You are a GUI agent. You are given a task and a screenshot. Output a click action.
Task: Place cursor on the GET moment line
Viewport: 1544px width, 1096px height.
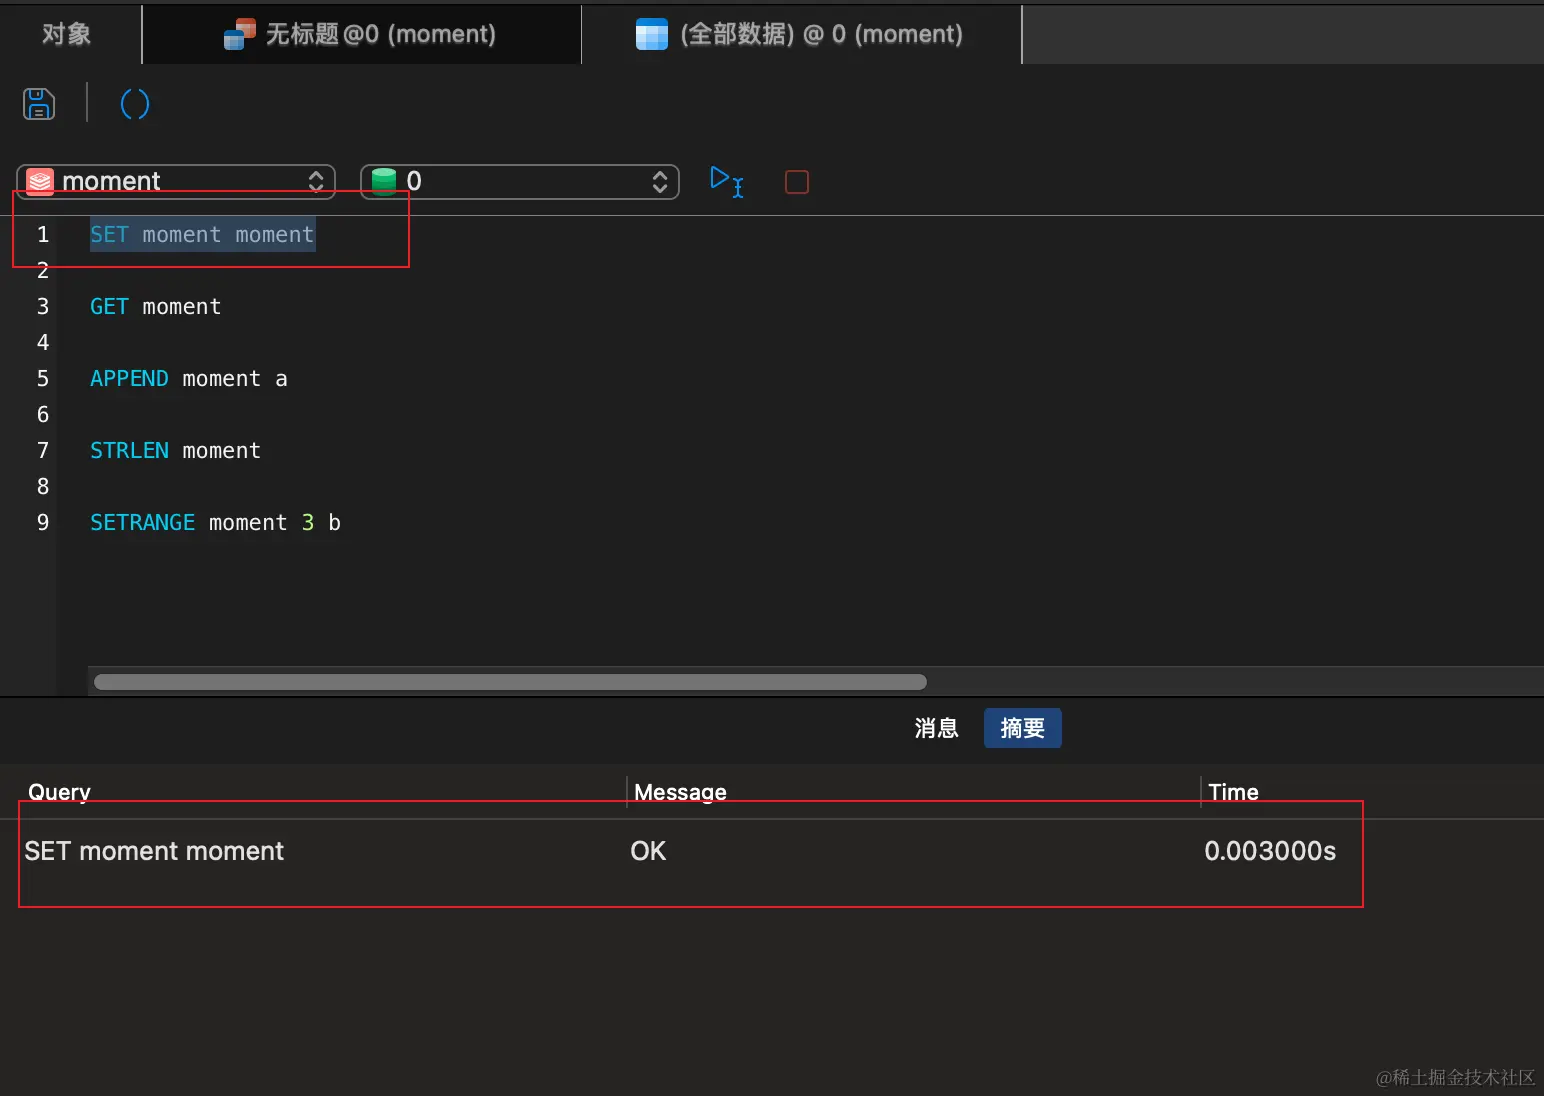coord(155,307)
